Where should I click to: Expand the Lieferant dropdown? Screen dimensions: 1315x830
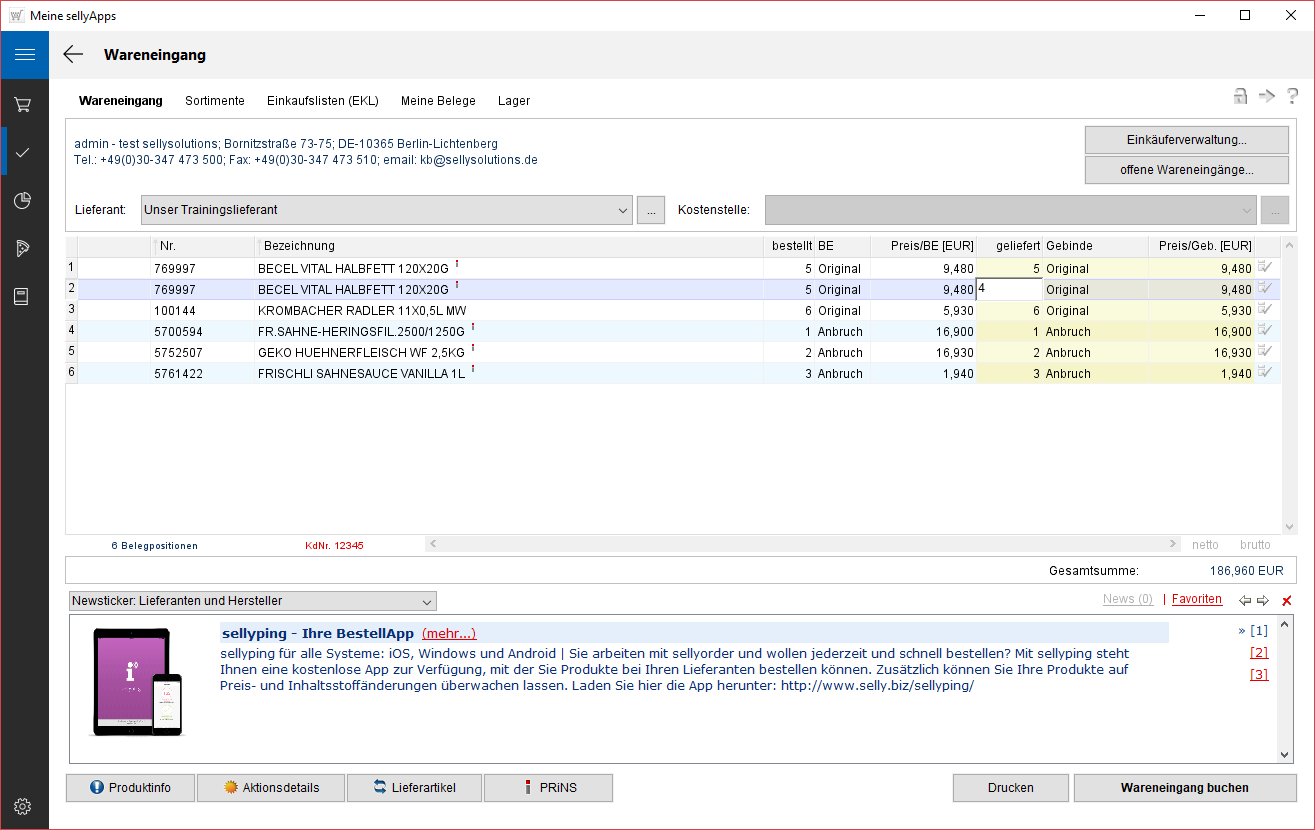(623, 210)
